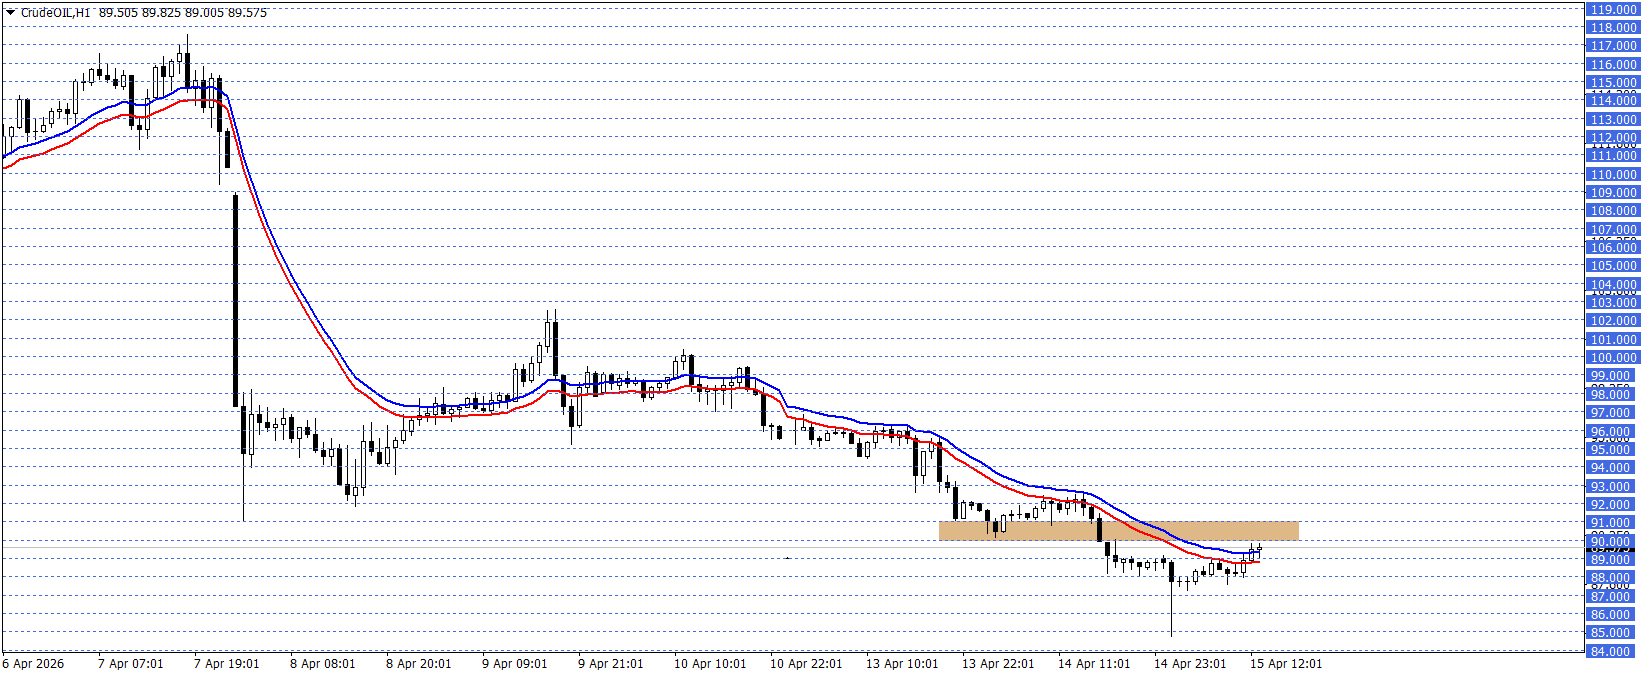Click the large black candle of 7 Apr drop
The width and height of the screenshot is (1641, 676).
tap(236, 300)
